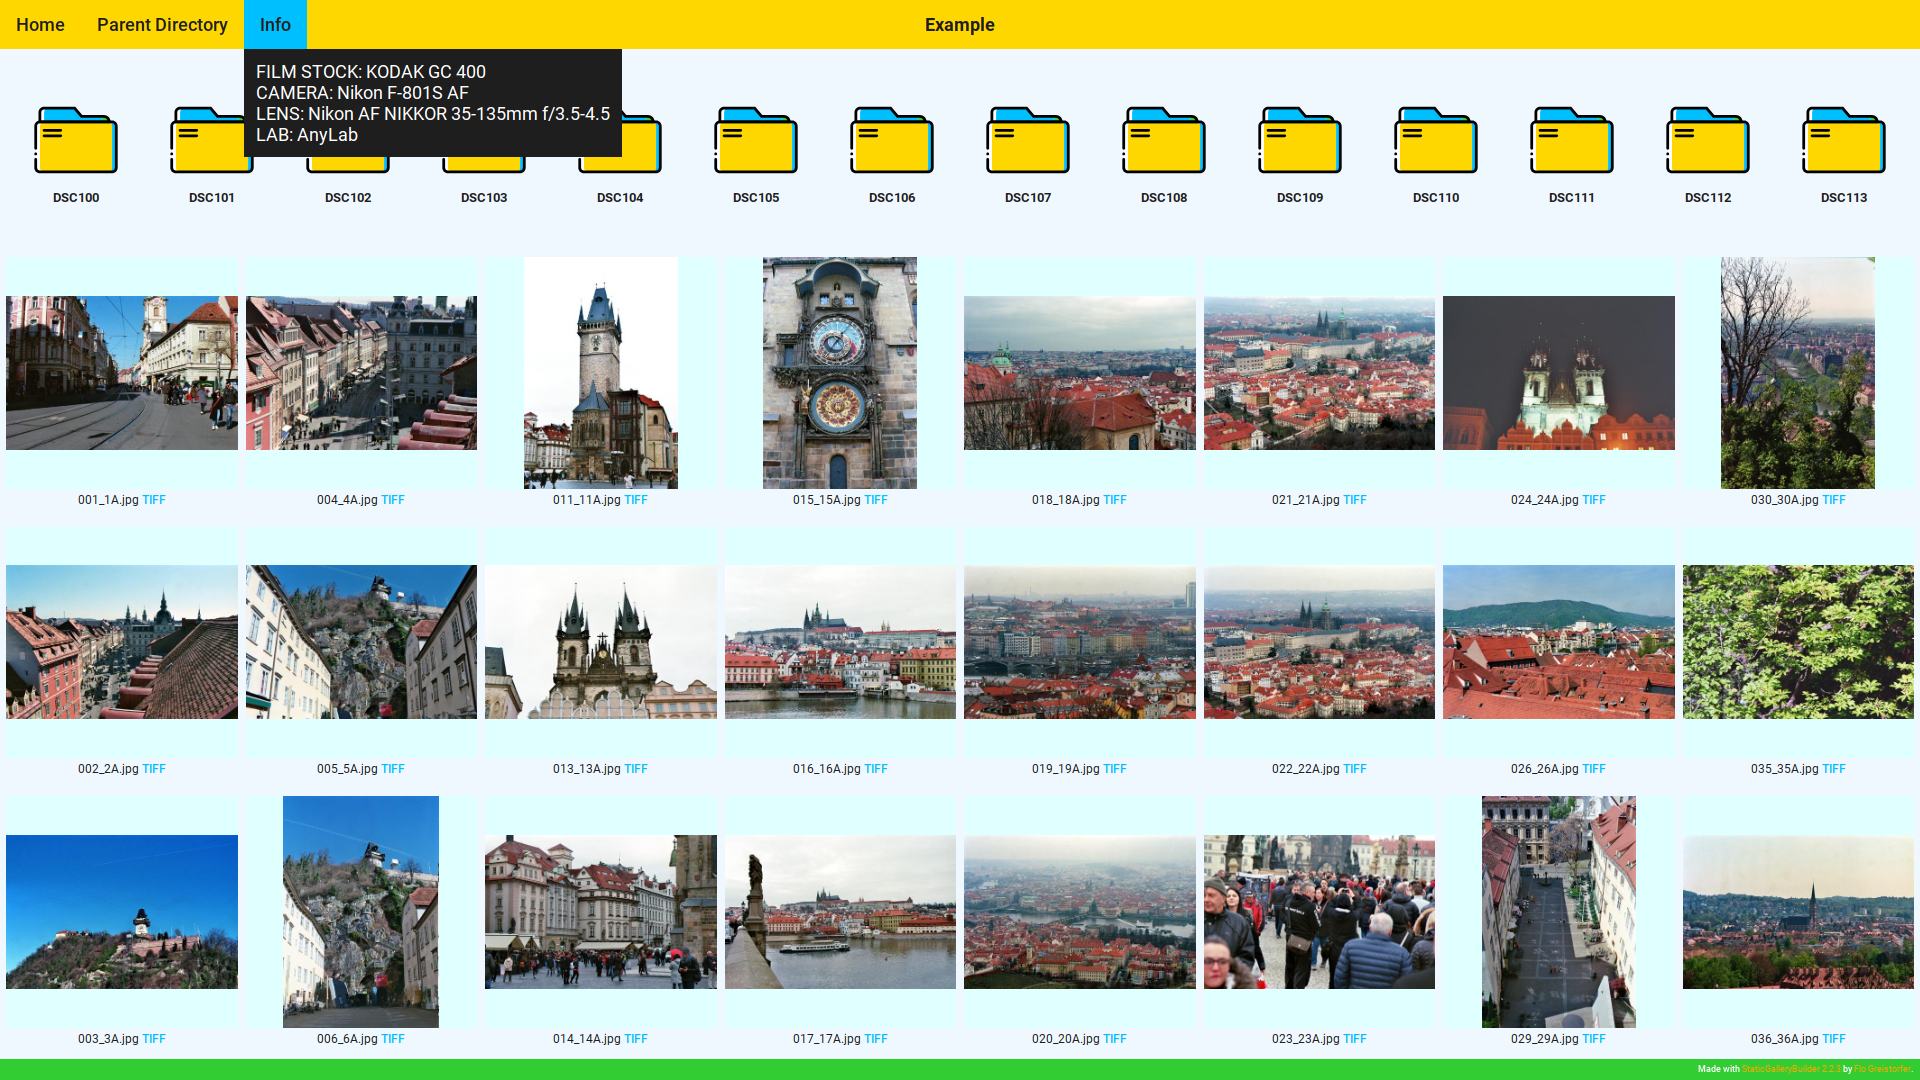Open TIFF link for 001_1A.jpg

click(x=154, y=500)
